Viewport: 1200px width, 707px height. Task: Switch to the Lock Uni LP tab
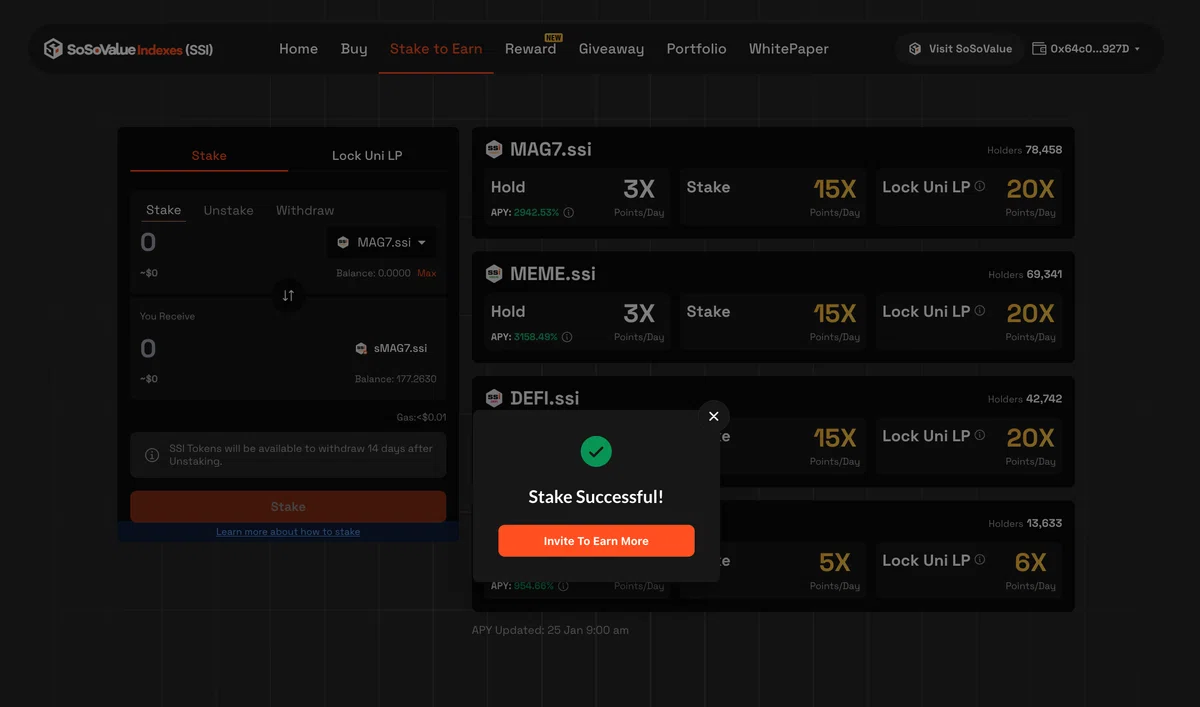(x=367, y=156)
